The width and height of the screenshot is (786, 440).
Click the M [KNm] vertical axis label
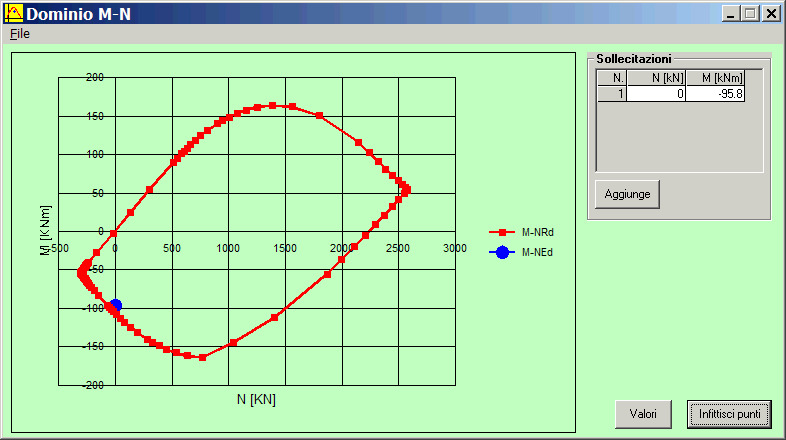[45, 231]
